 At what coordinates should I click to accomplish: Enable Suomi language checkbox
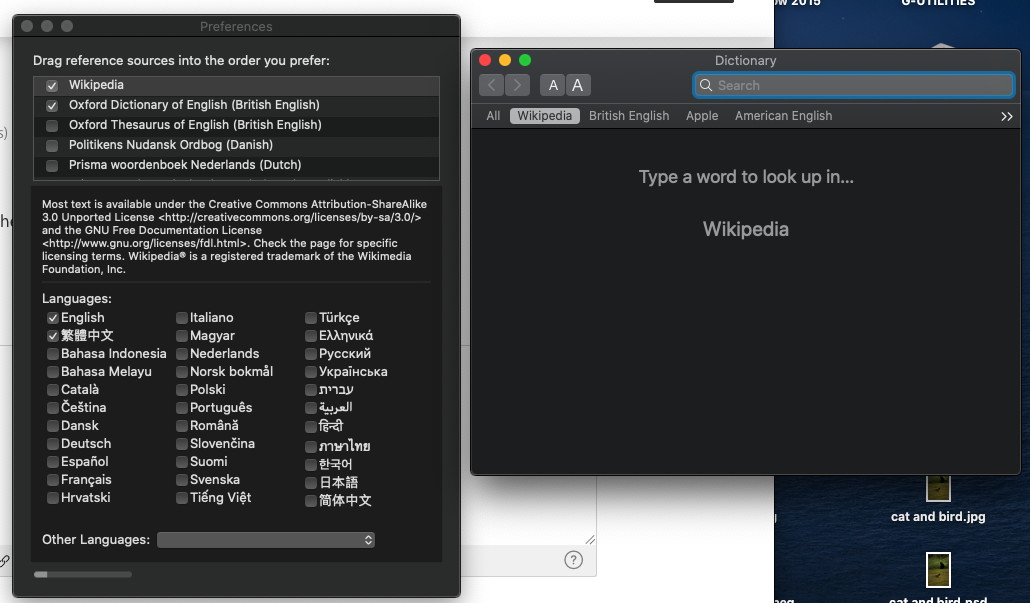click(181, 462)
